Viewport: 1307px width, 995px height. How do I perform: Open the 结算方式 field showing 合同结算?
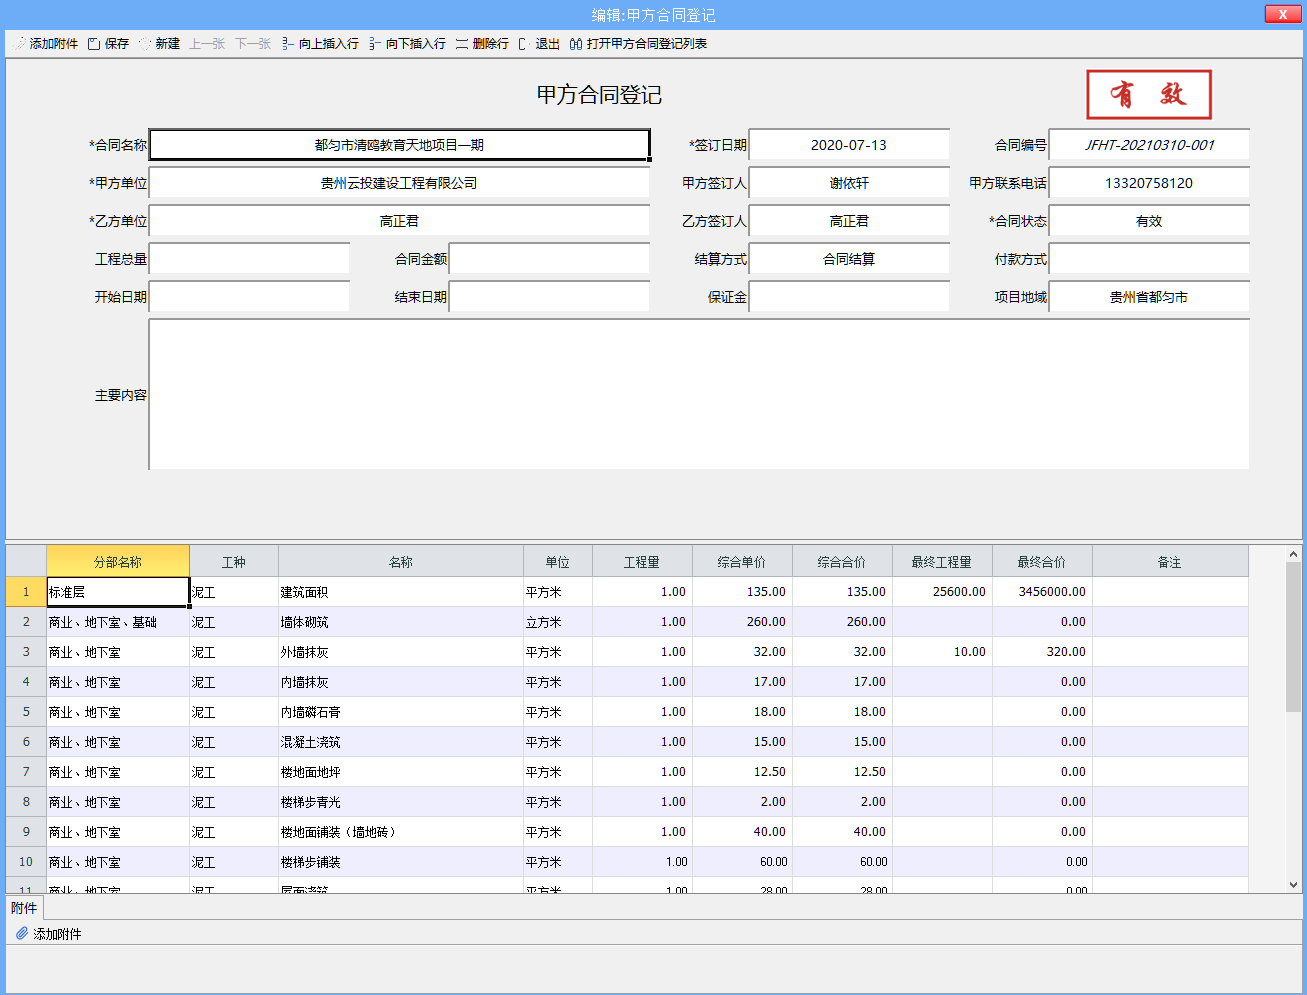click(x=849, y=259)
